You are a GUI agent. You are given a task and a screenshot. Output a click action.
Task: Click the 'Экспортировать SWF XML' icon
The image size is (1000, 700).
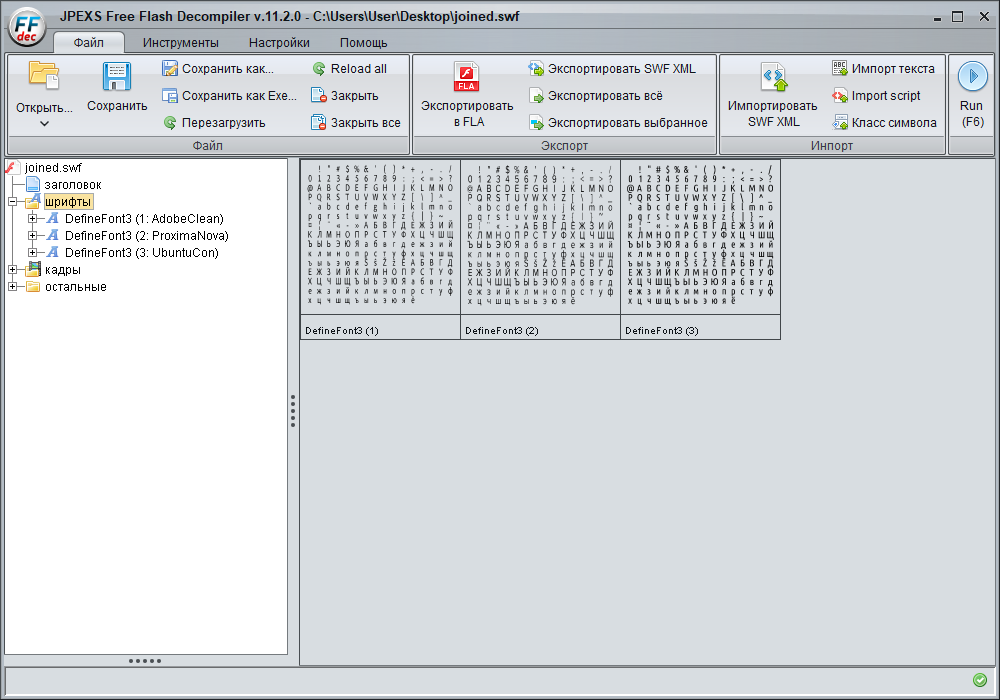(536, 68)
